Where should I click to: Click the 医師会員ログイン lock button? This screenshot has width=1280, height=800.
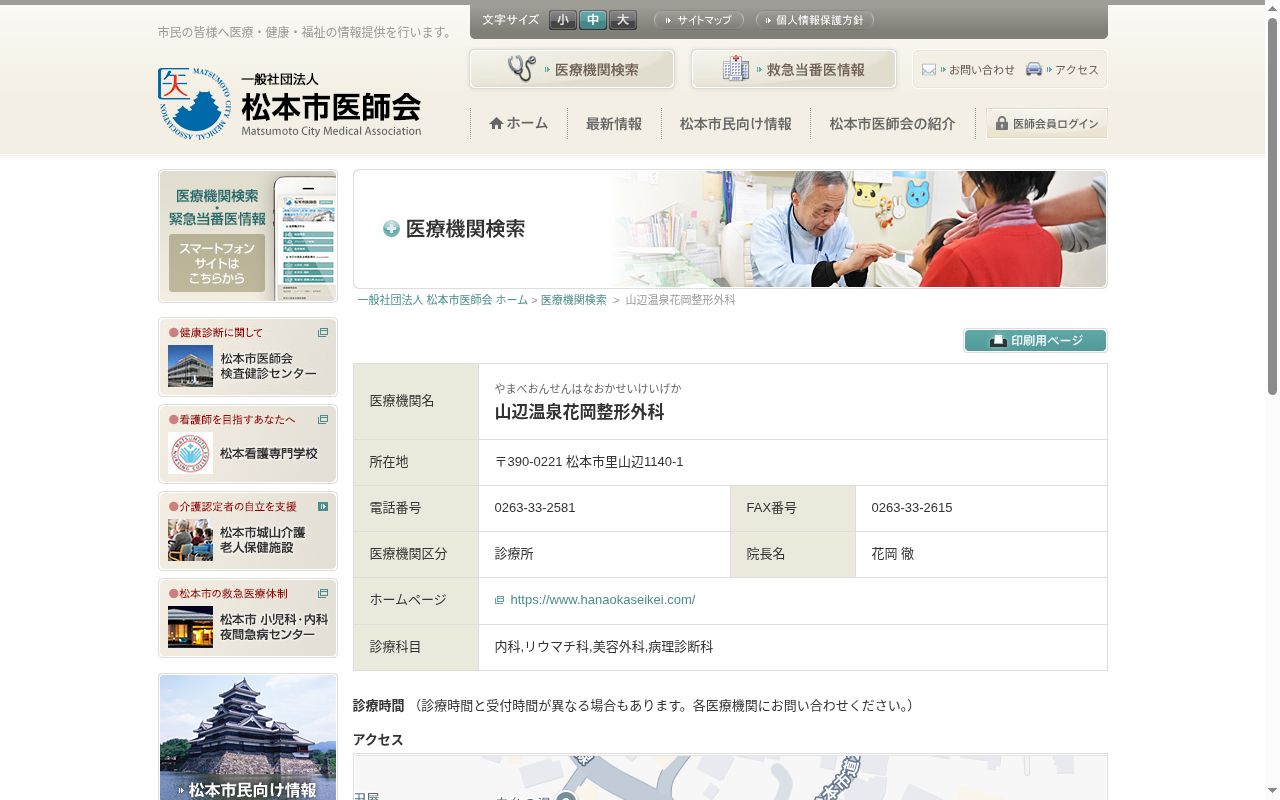pyautogui.click(x=1046, y=124)
